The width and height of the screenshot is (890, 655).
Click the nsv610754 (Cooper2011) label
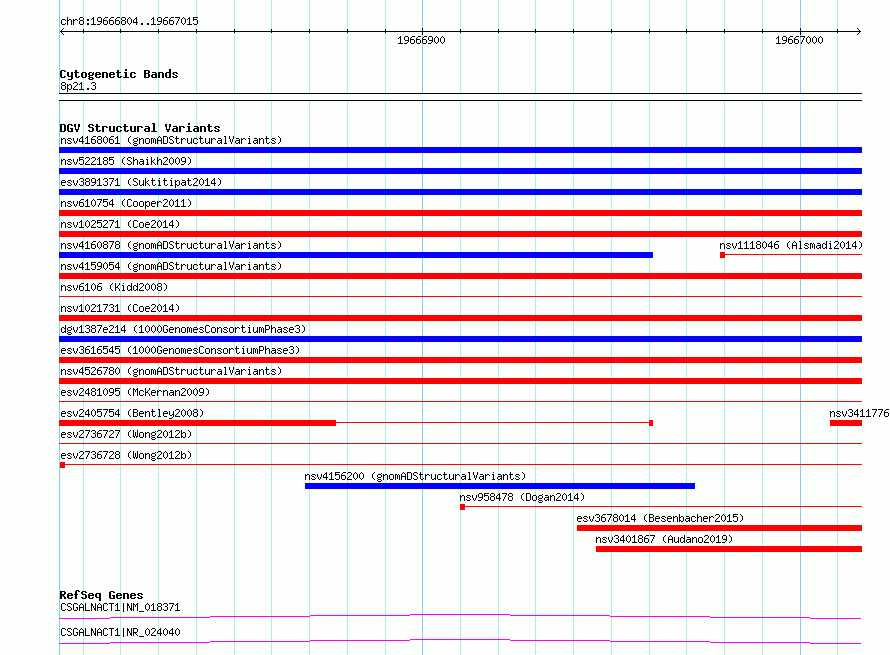(126, 203)
